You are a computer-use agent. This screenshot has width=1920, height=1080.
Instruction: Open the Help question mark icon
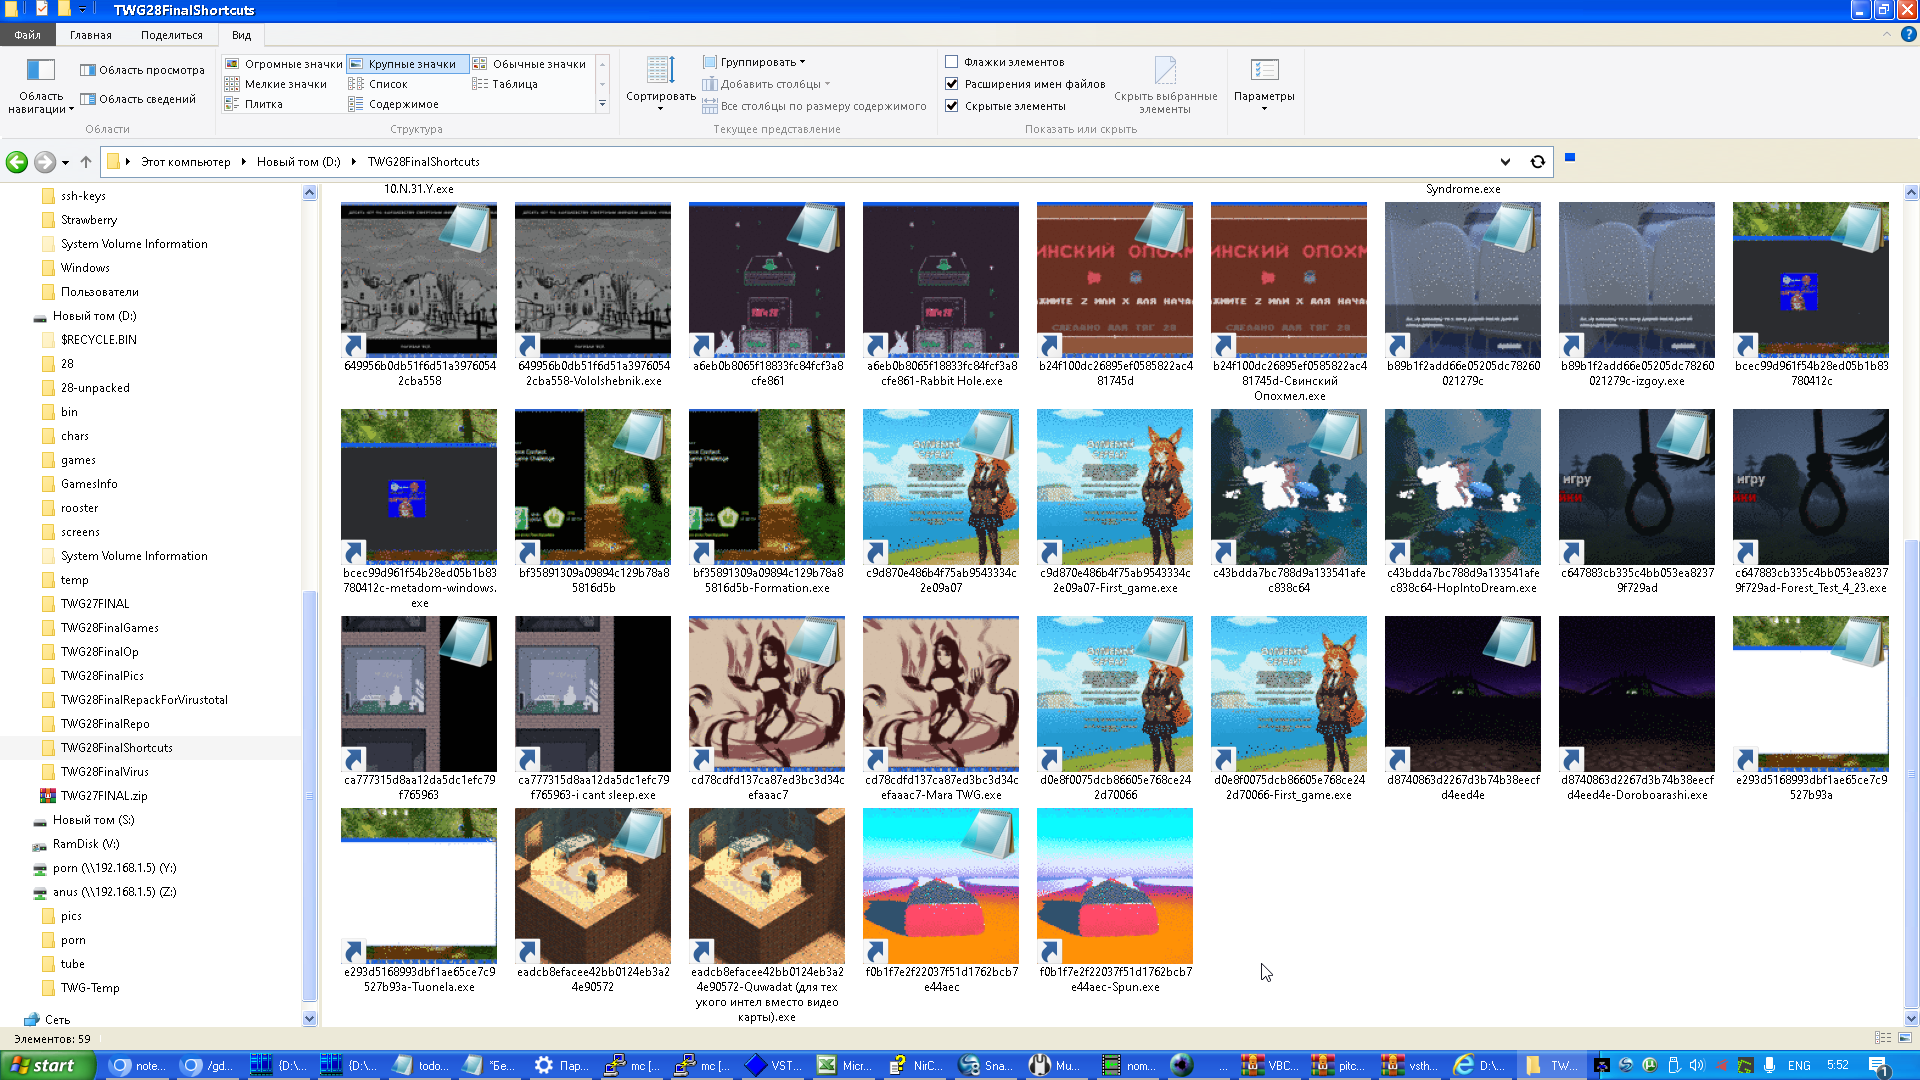point(1908,34)
